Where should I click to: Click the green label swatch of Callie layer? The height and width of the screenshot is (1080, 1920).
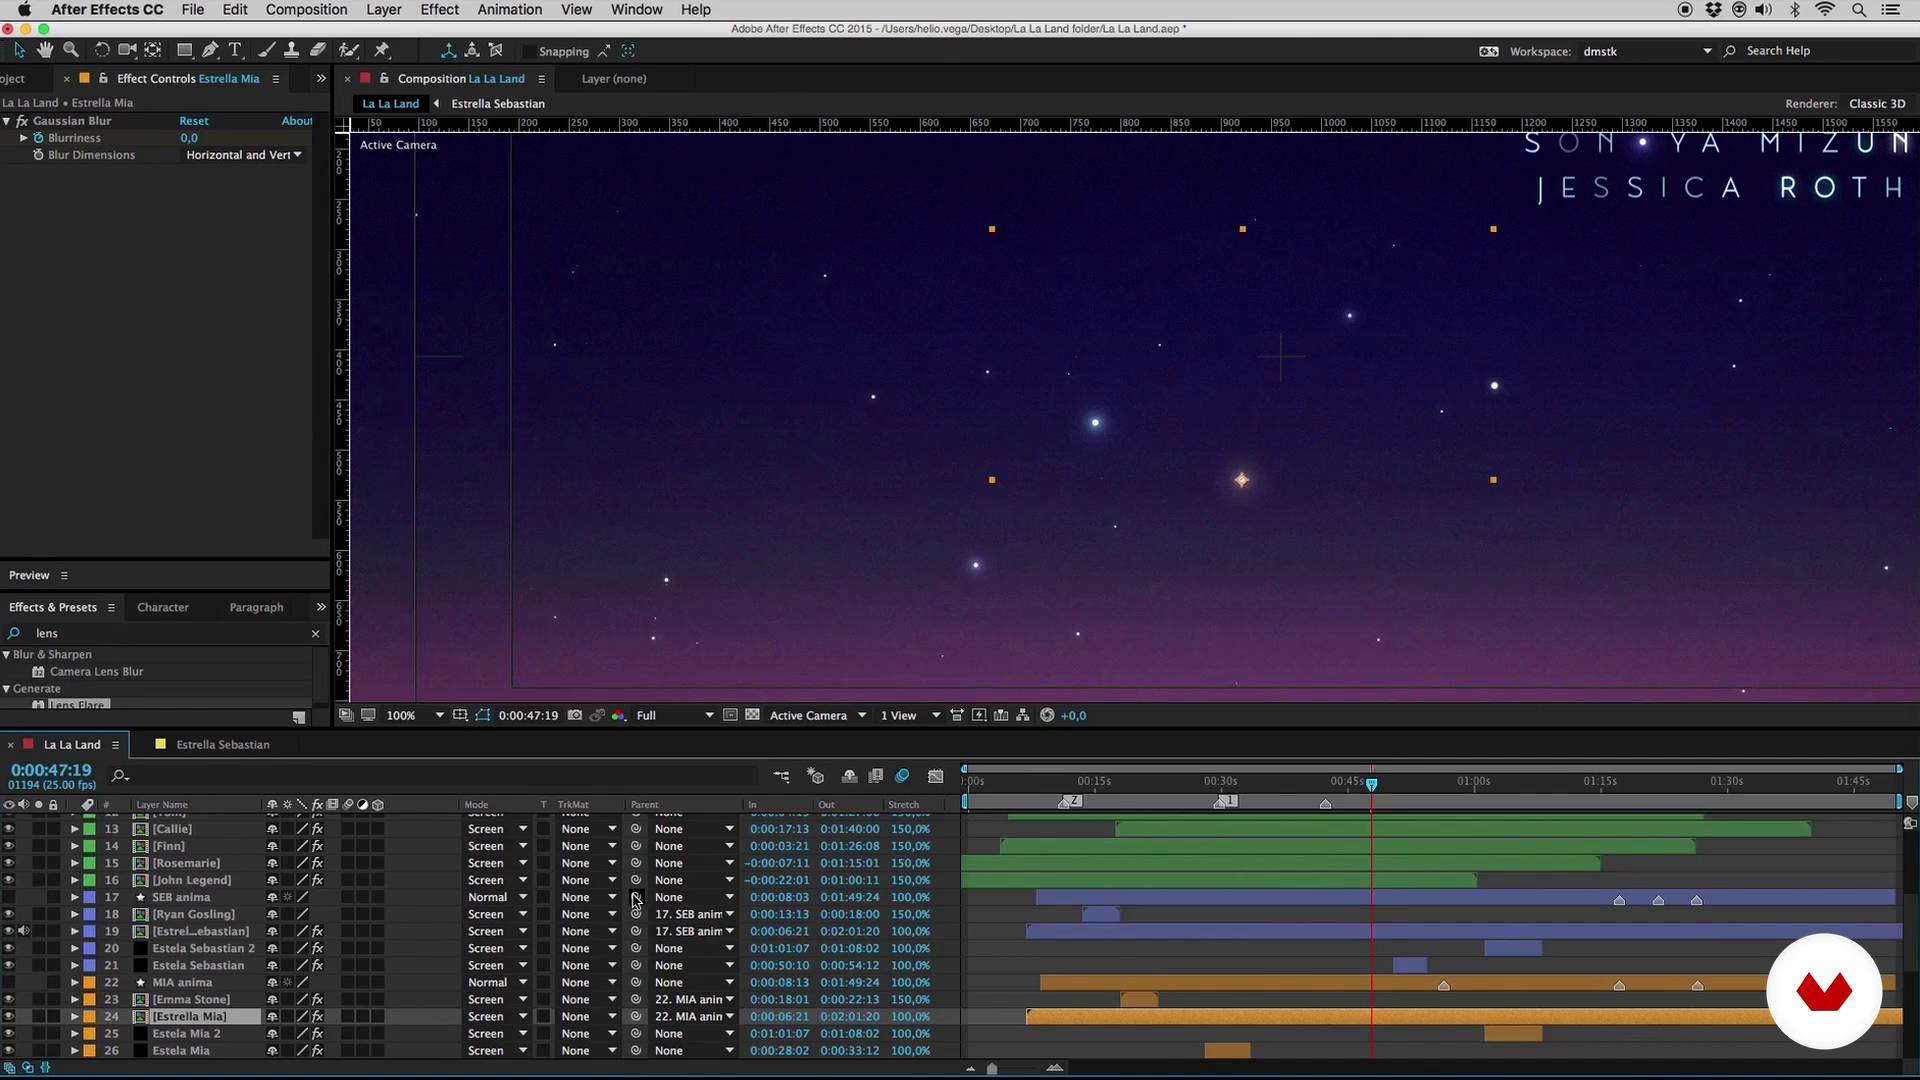click(x=89, y=829)
